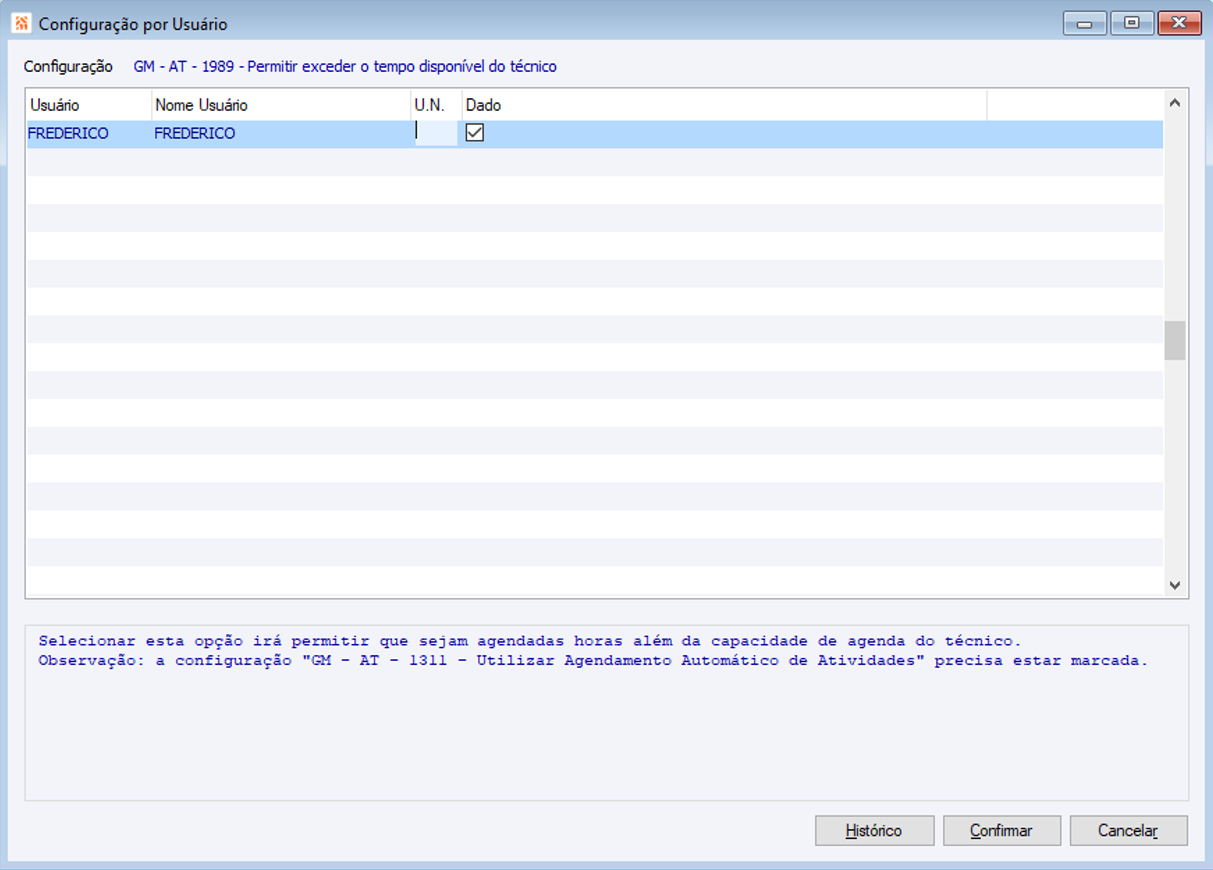Confirm changes with the Confirmar button

click(x=1001, y=831)
